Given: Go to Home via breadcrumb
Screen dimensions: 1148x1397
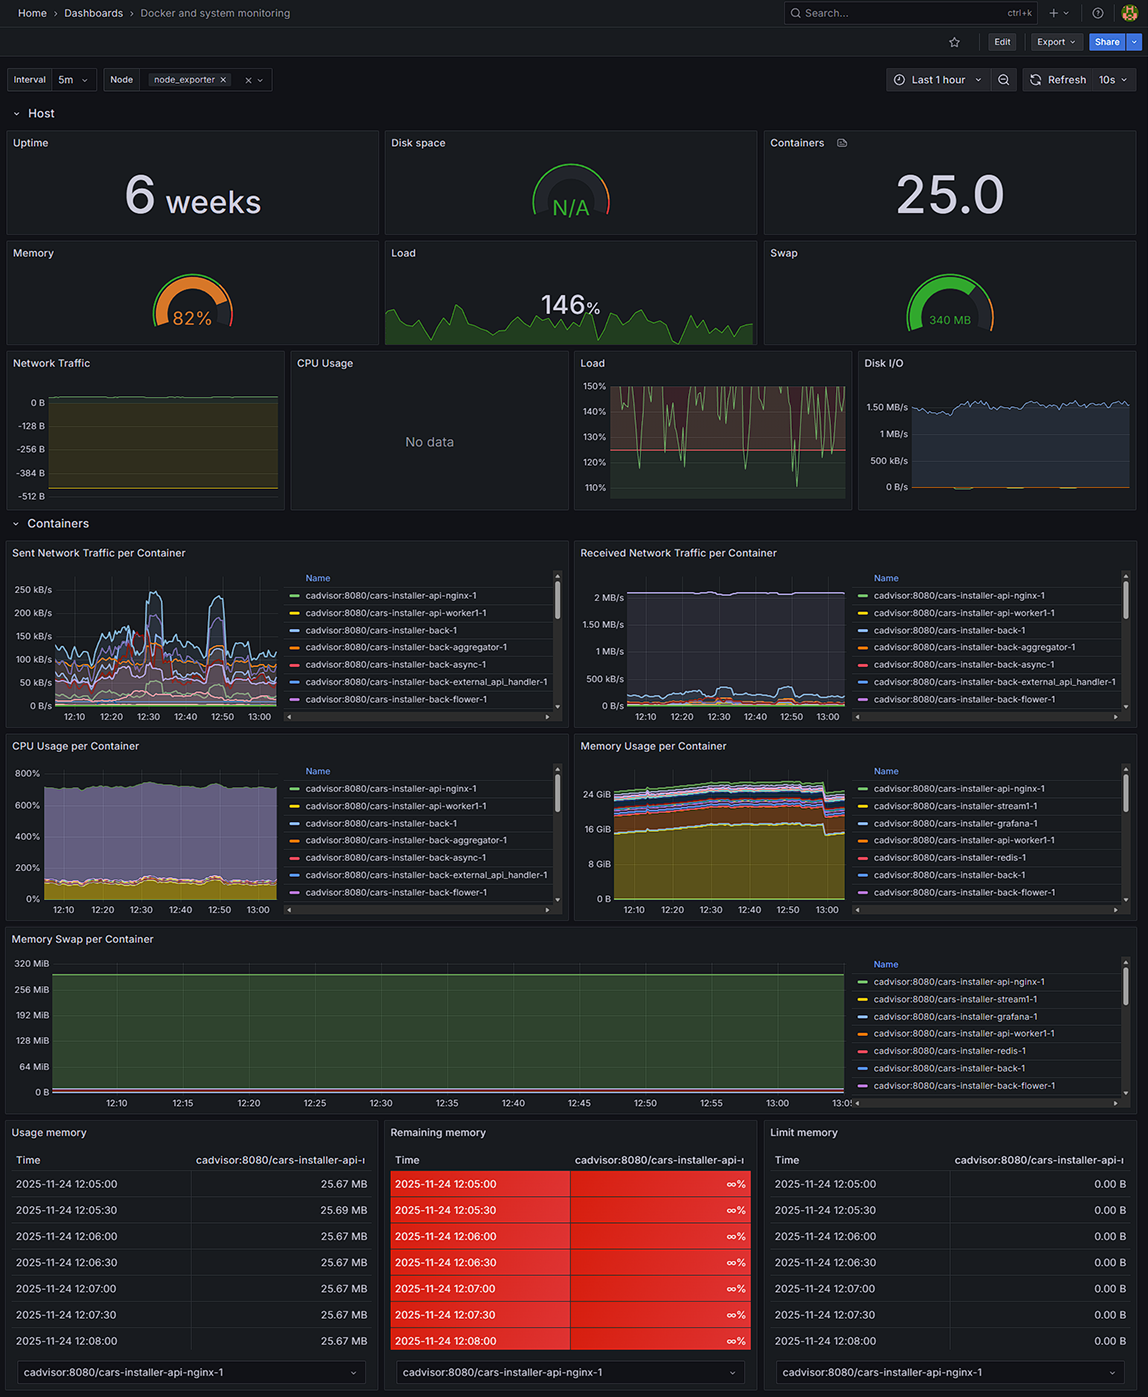Looking at the screenshot, I should 31,13.
